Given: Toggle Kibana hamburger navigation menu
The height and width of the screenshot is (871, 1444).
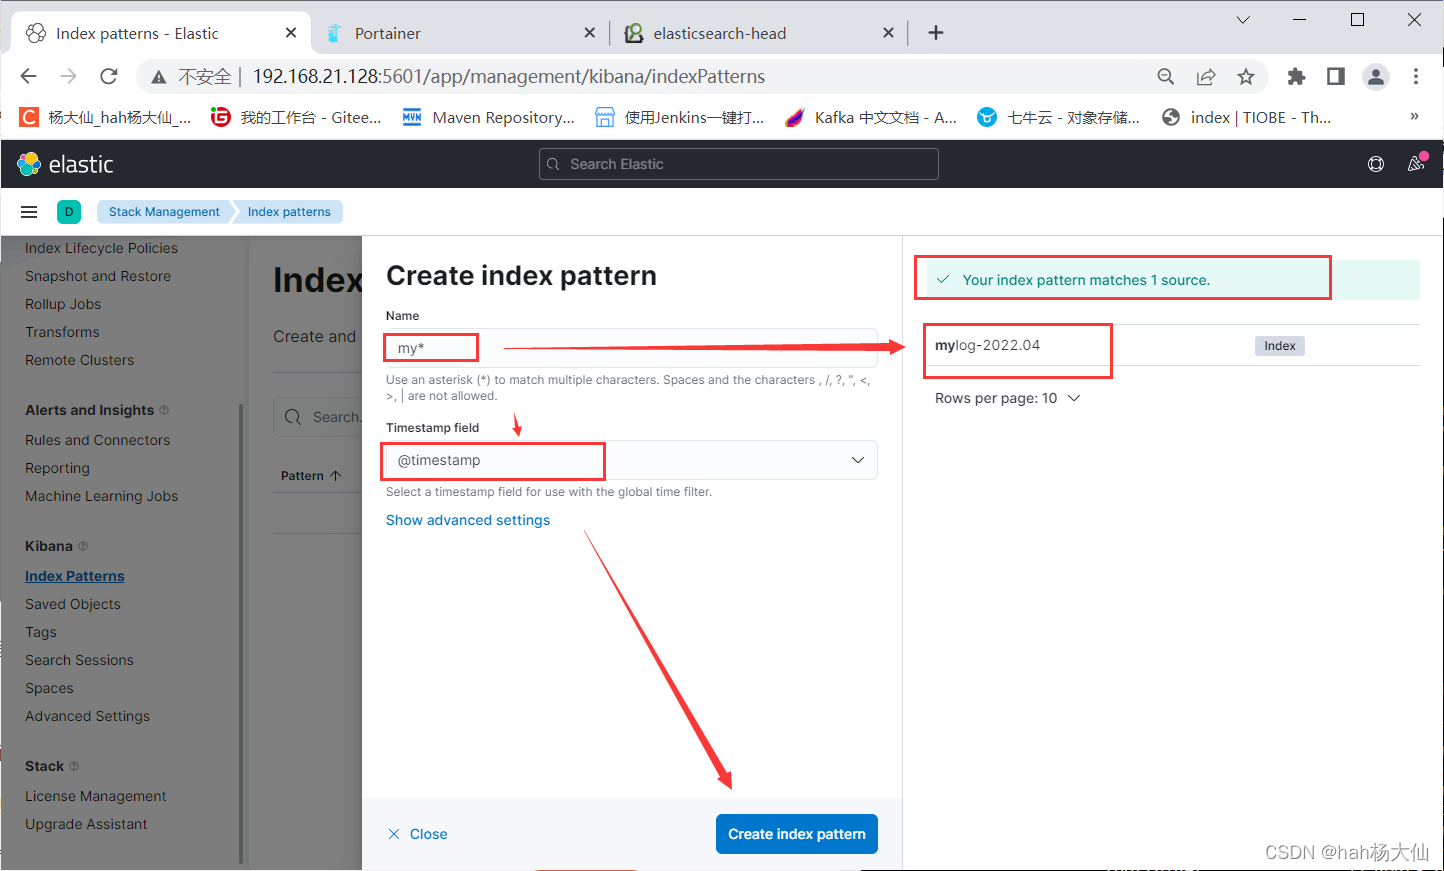Looking at the screenshot, I should point(29,212).
